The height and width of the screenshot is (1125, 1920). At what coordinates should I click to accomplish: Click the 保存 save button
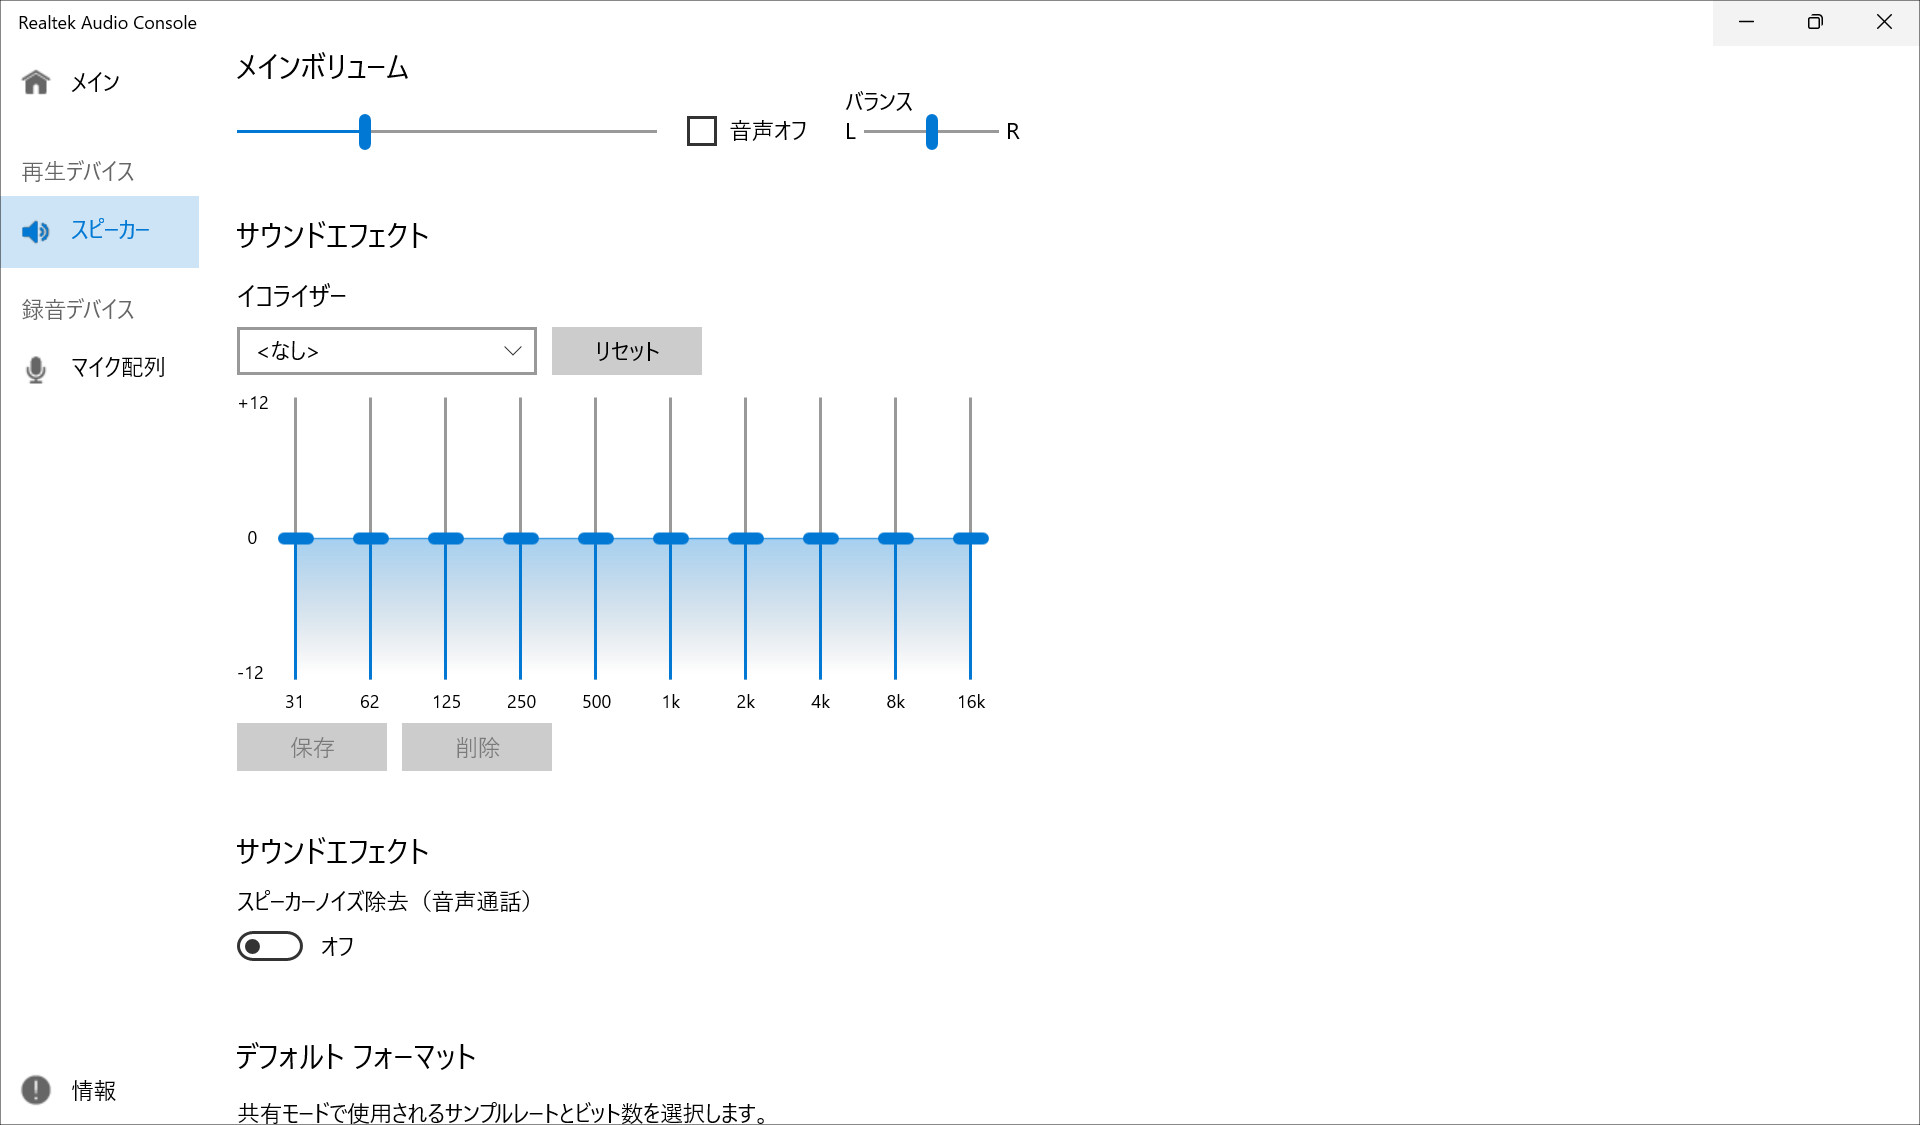311,747
